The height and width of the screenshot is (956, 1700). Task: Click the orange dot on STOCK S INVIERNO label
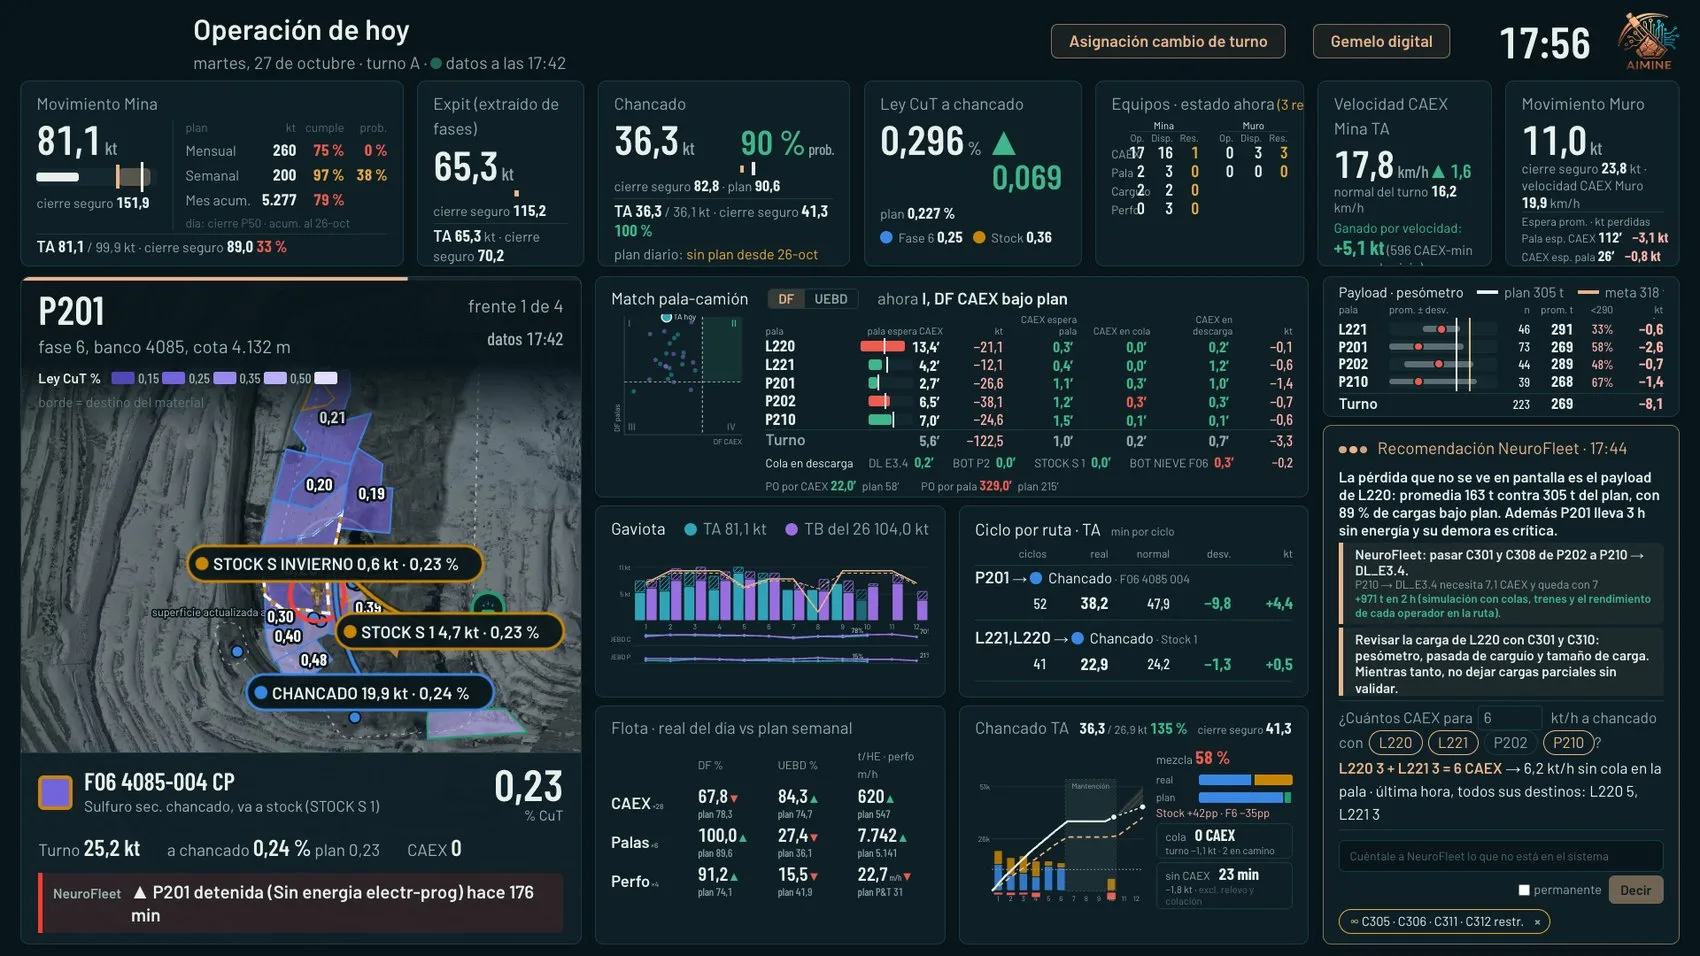[x=201, y=564]
